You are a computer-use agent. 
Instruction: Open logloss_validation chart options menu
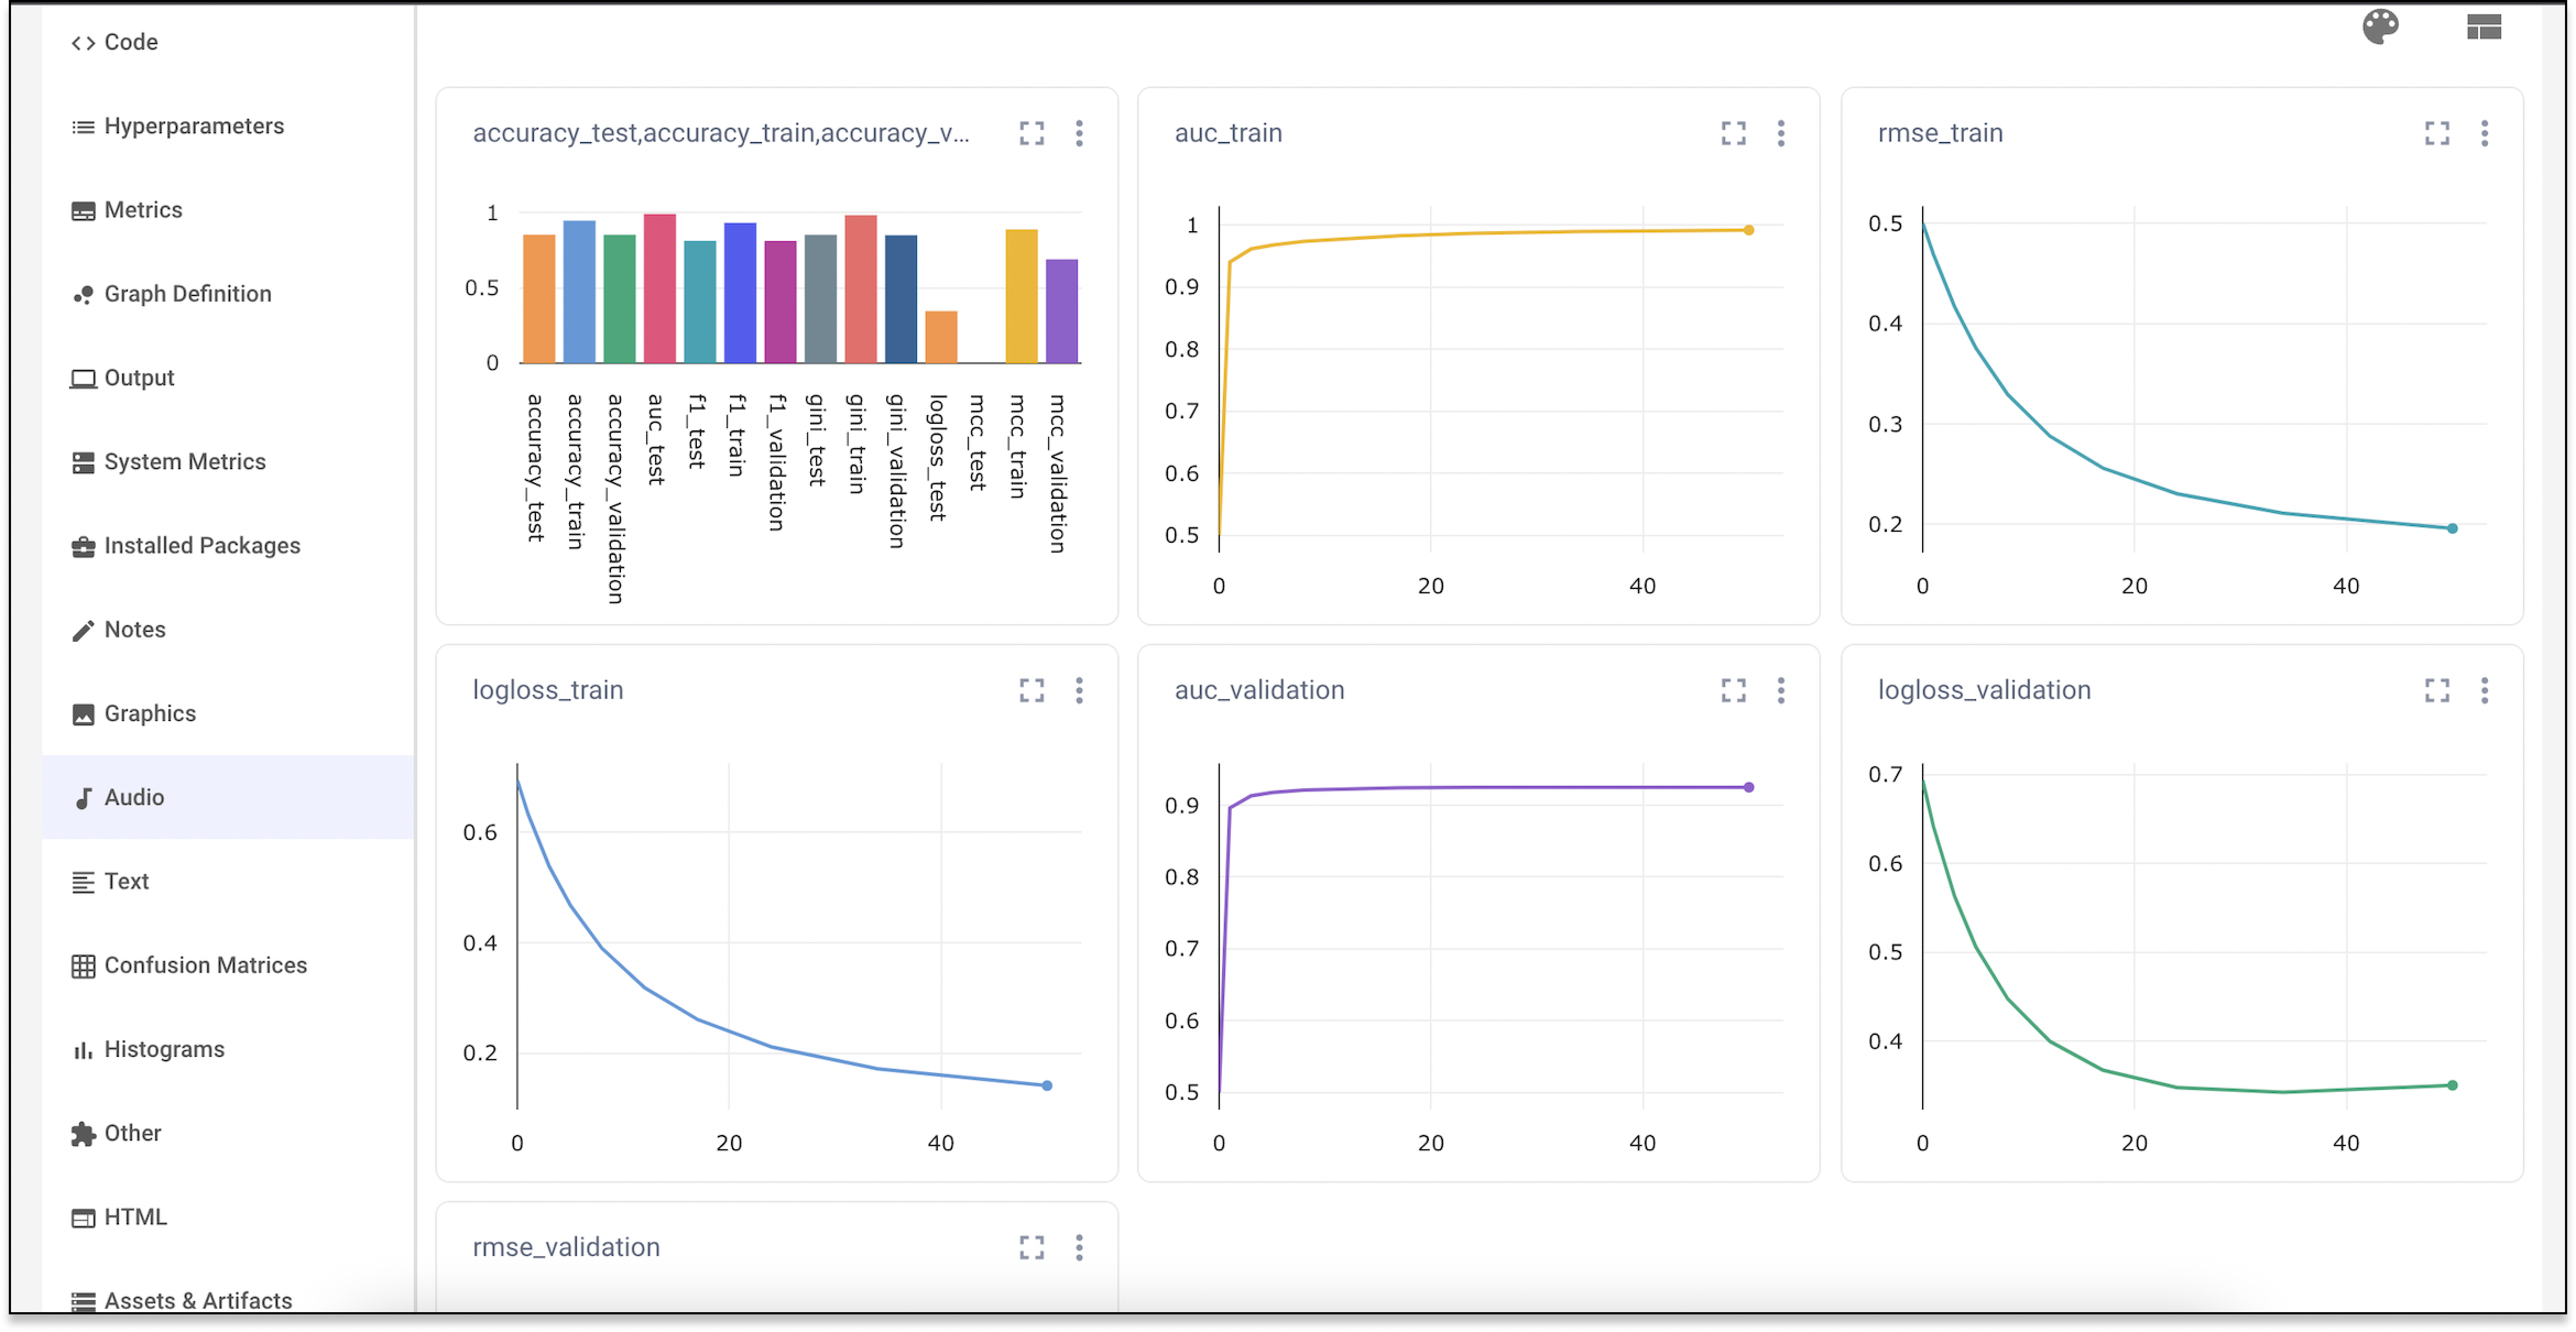click(x=2484, y=690)
